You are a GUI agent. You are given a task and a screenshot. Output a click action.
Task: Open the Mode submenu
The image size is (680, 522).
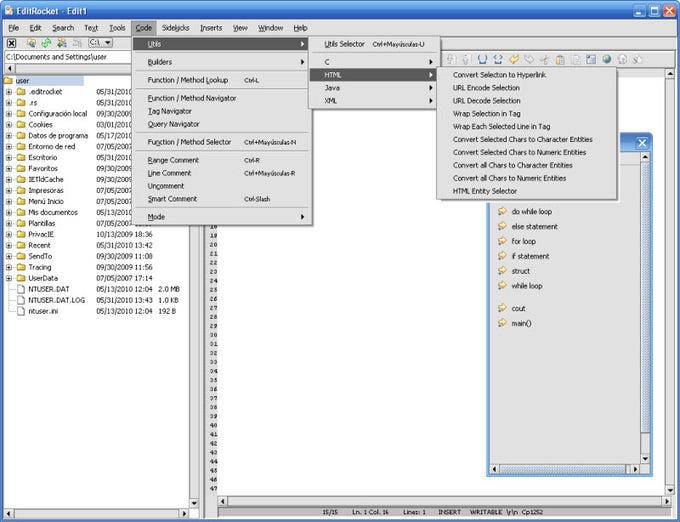coord(222,217)
